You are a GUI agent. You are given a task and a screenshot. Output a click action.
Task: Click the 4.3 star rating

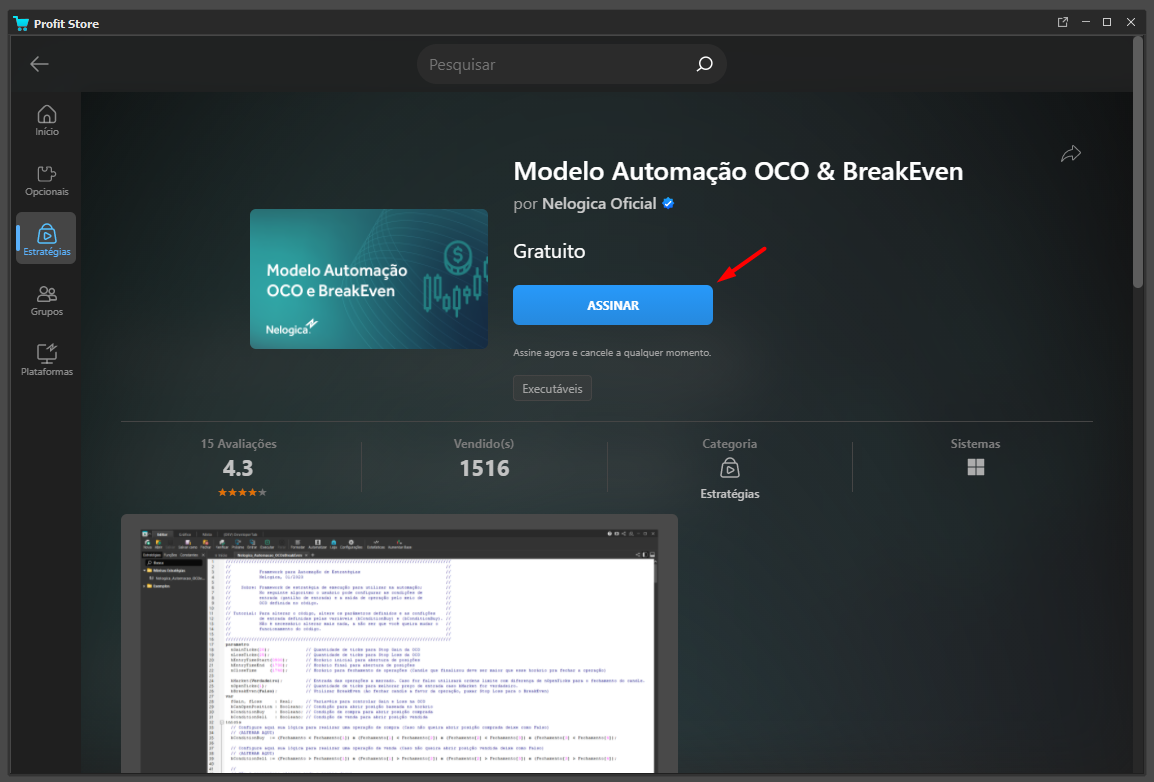click(x=242, y=492)
